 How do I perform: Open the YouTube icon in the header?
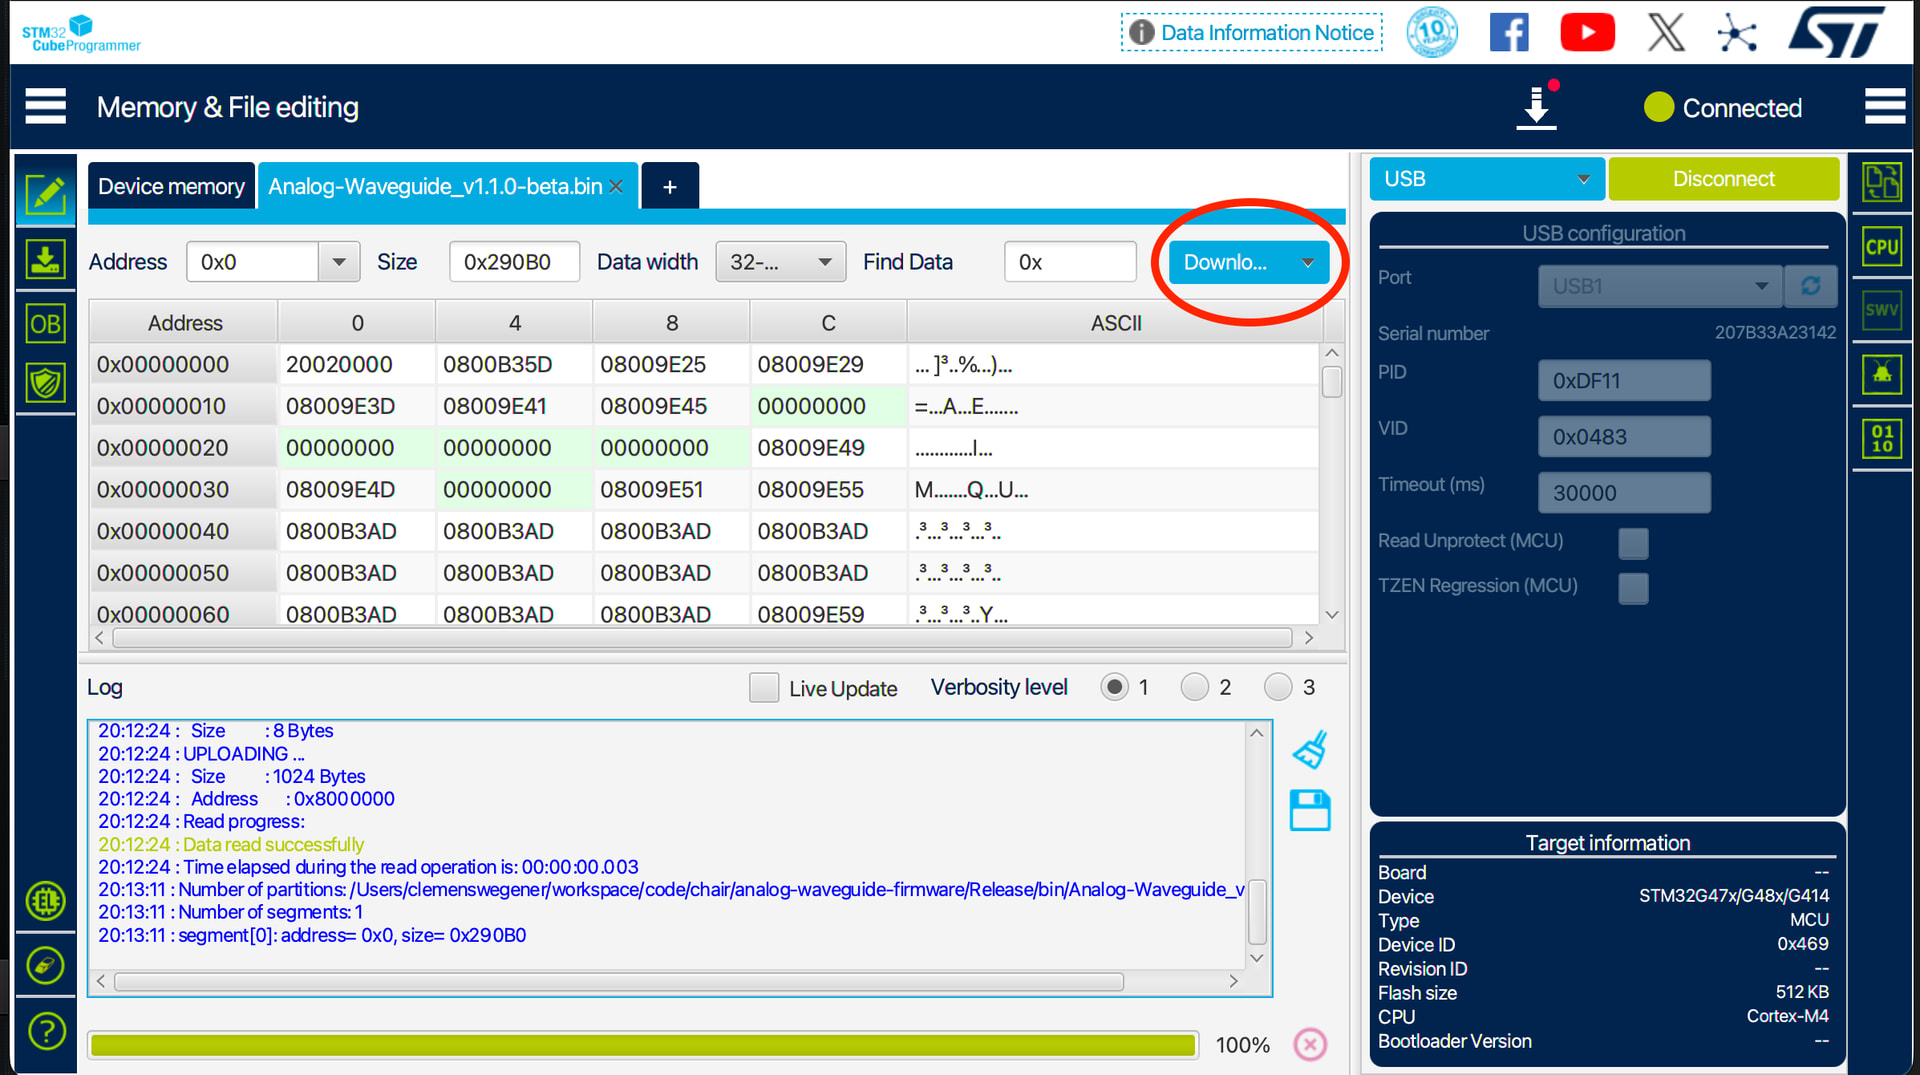click(1587, 33)
